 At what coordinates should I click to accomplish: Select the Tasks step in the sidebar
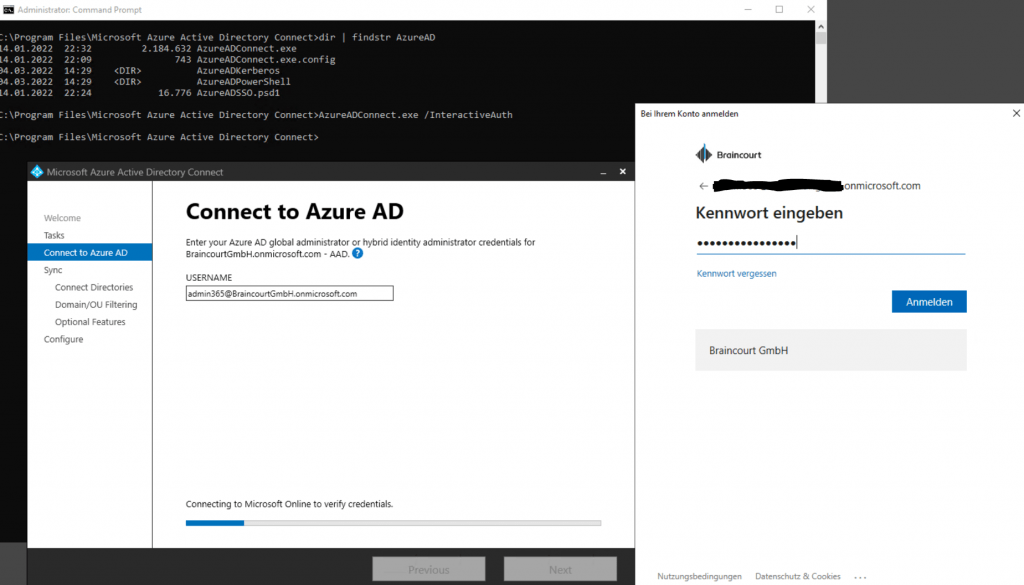tap(54, 235)
